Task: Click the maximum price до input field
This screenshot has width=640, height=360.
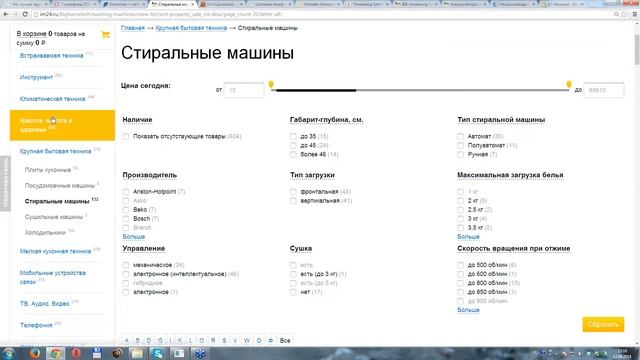Action: tap(604, 90)
